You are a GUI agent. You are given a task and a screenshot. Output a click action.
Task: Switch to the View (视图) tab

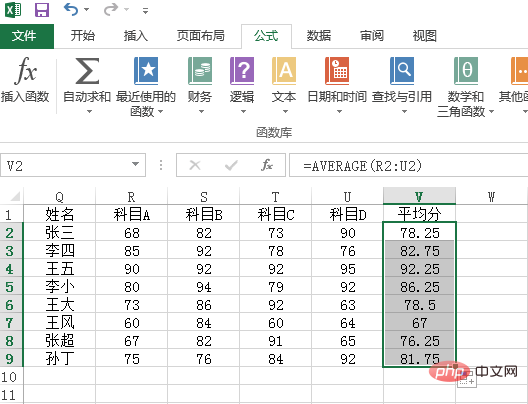click(x=424, y=36)
